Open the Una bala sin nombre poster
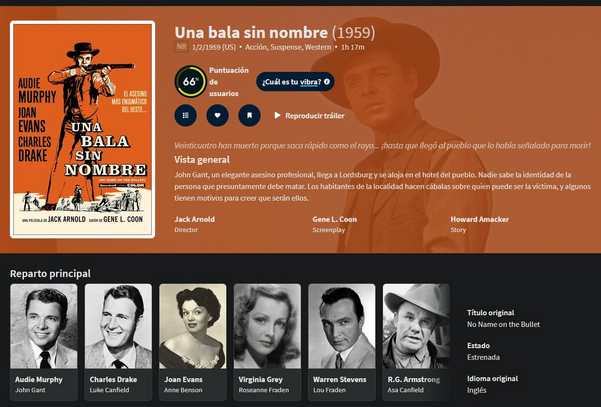 pyautogui.click(x=82, y=130)
